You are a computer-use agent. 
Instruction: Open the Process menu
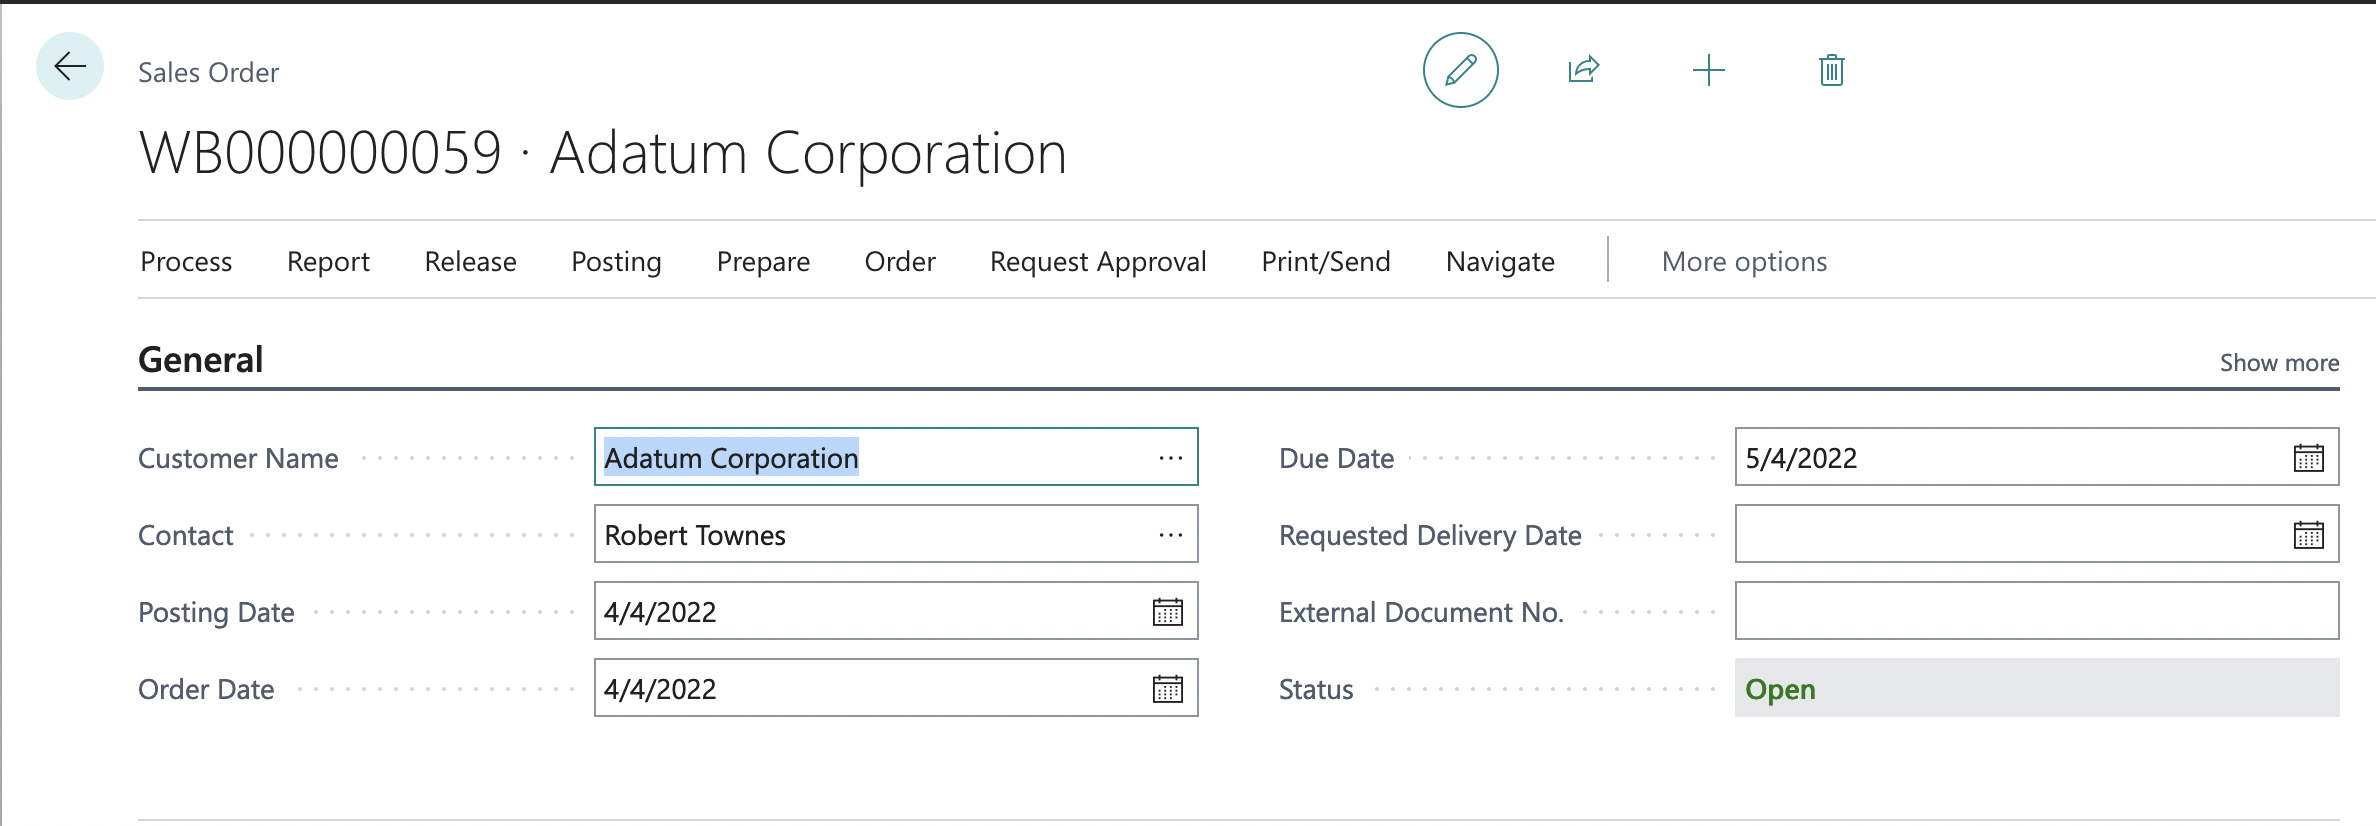[186, 262]
